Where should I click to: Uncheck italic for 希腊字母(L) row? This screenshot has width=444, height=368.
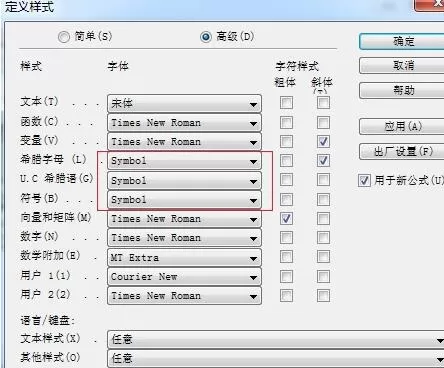coord(323,160)
